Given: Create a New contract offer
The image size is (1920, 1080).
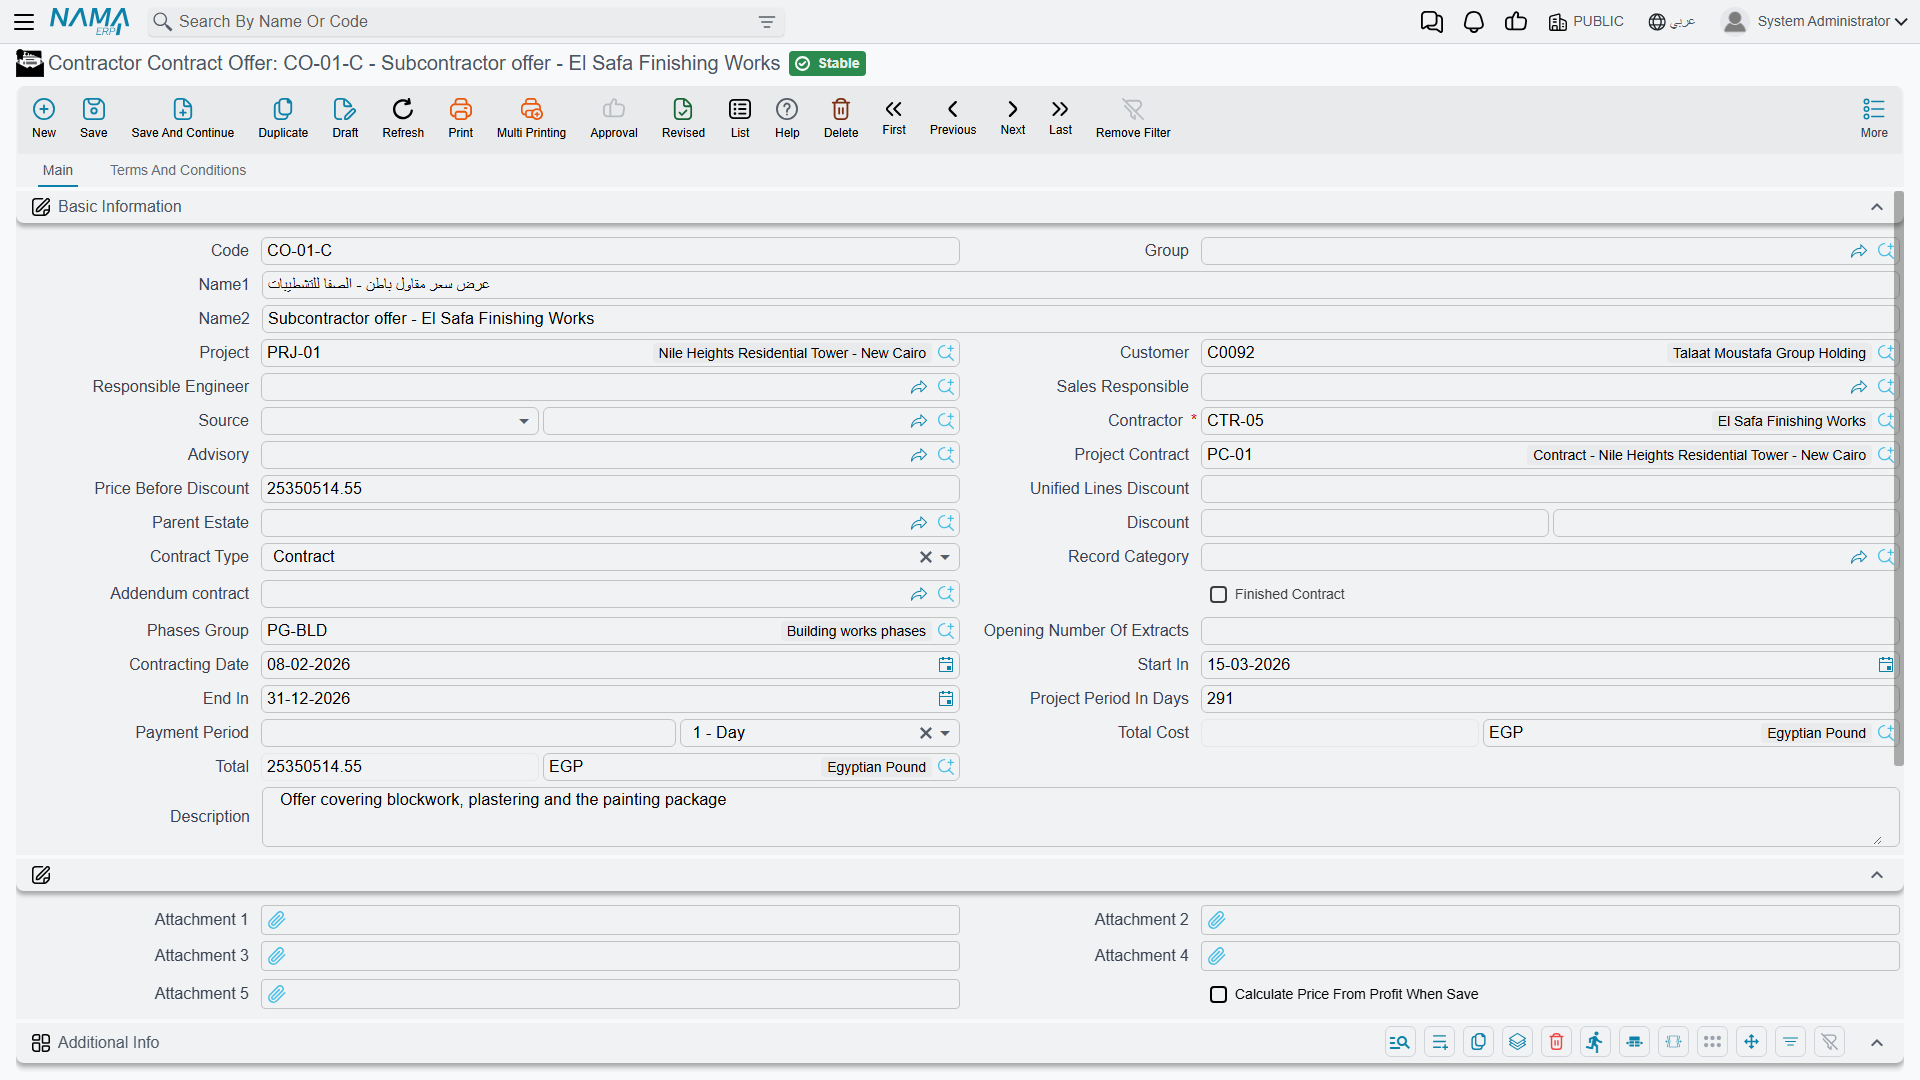Looking at the screenshot, I should pyautogui.click(x=44, y=118).
